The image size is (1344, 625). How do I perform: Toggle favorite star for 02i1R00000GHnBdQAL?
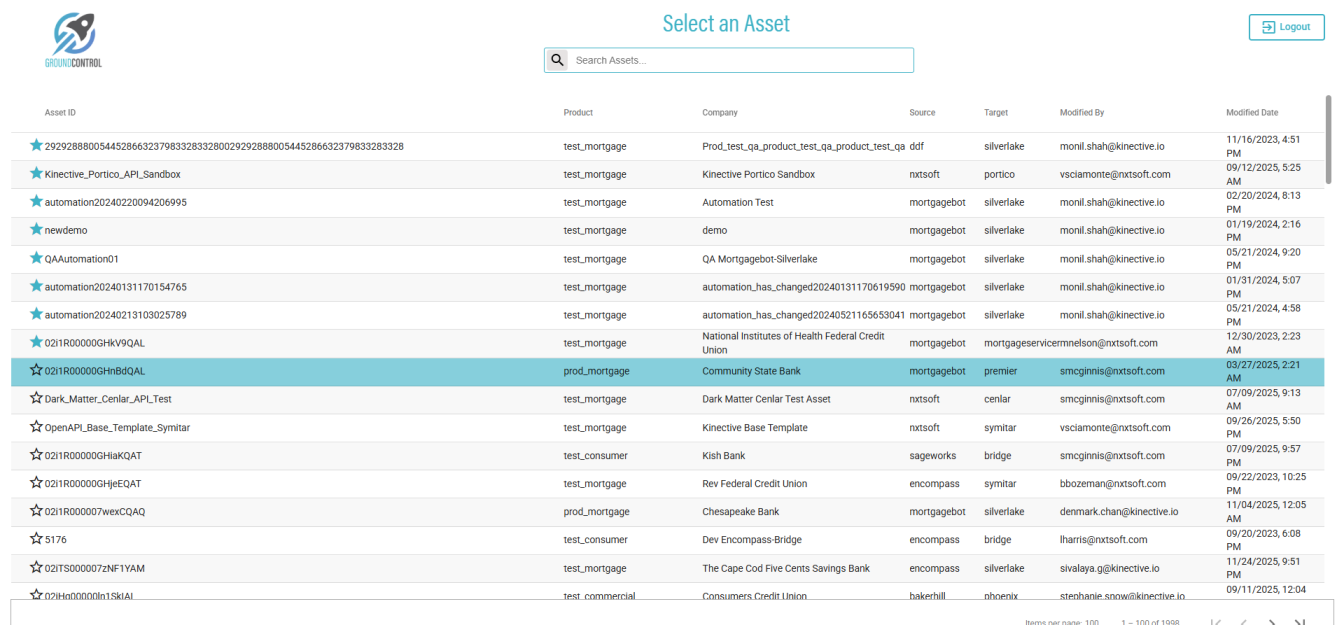(x=36, y=370)
